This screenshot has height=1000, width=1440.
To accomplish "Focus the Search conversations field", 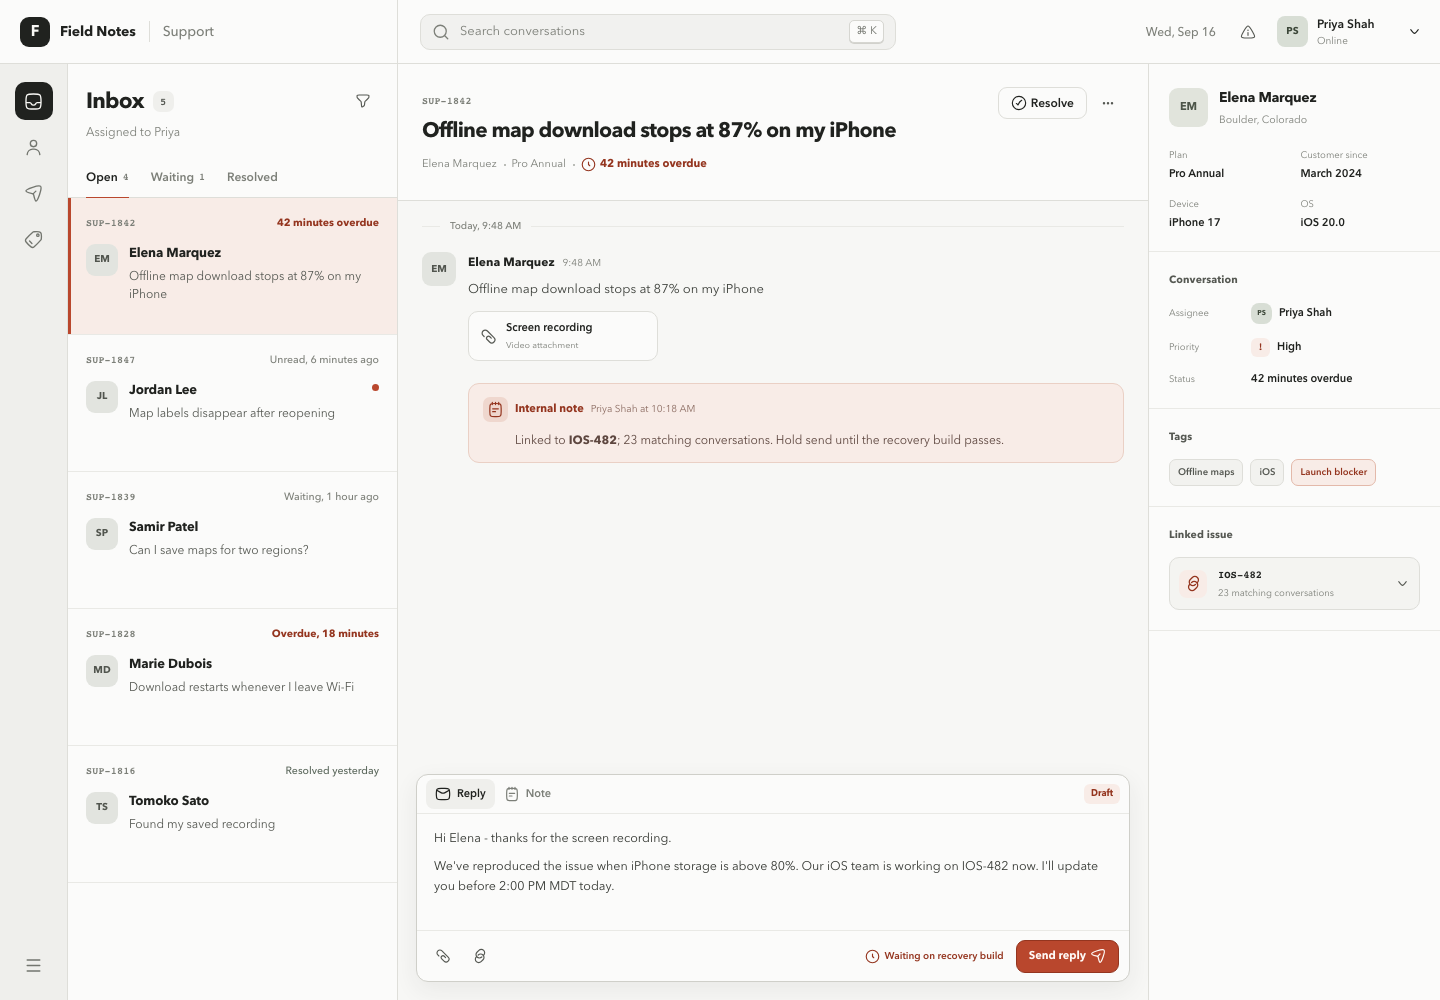I will coord(658,32).
